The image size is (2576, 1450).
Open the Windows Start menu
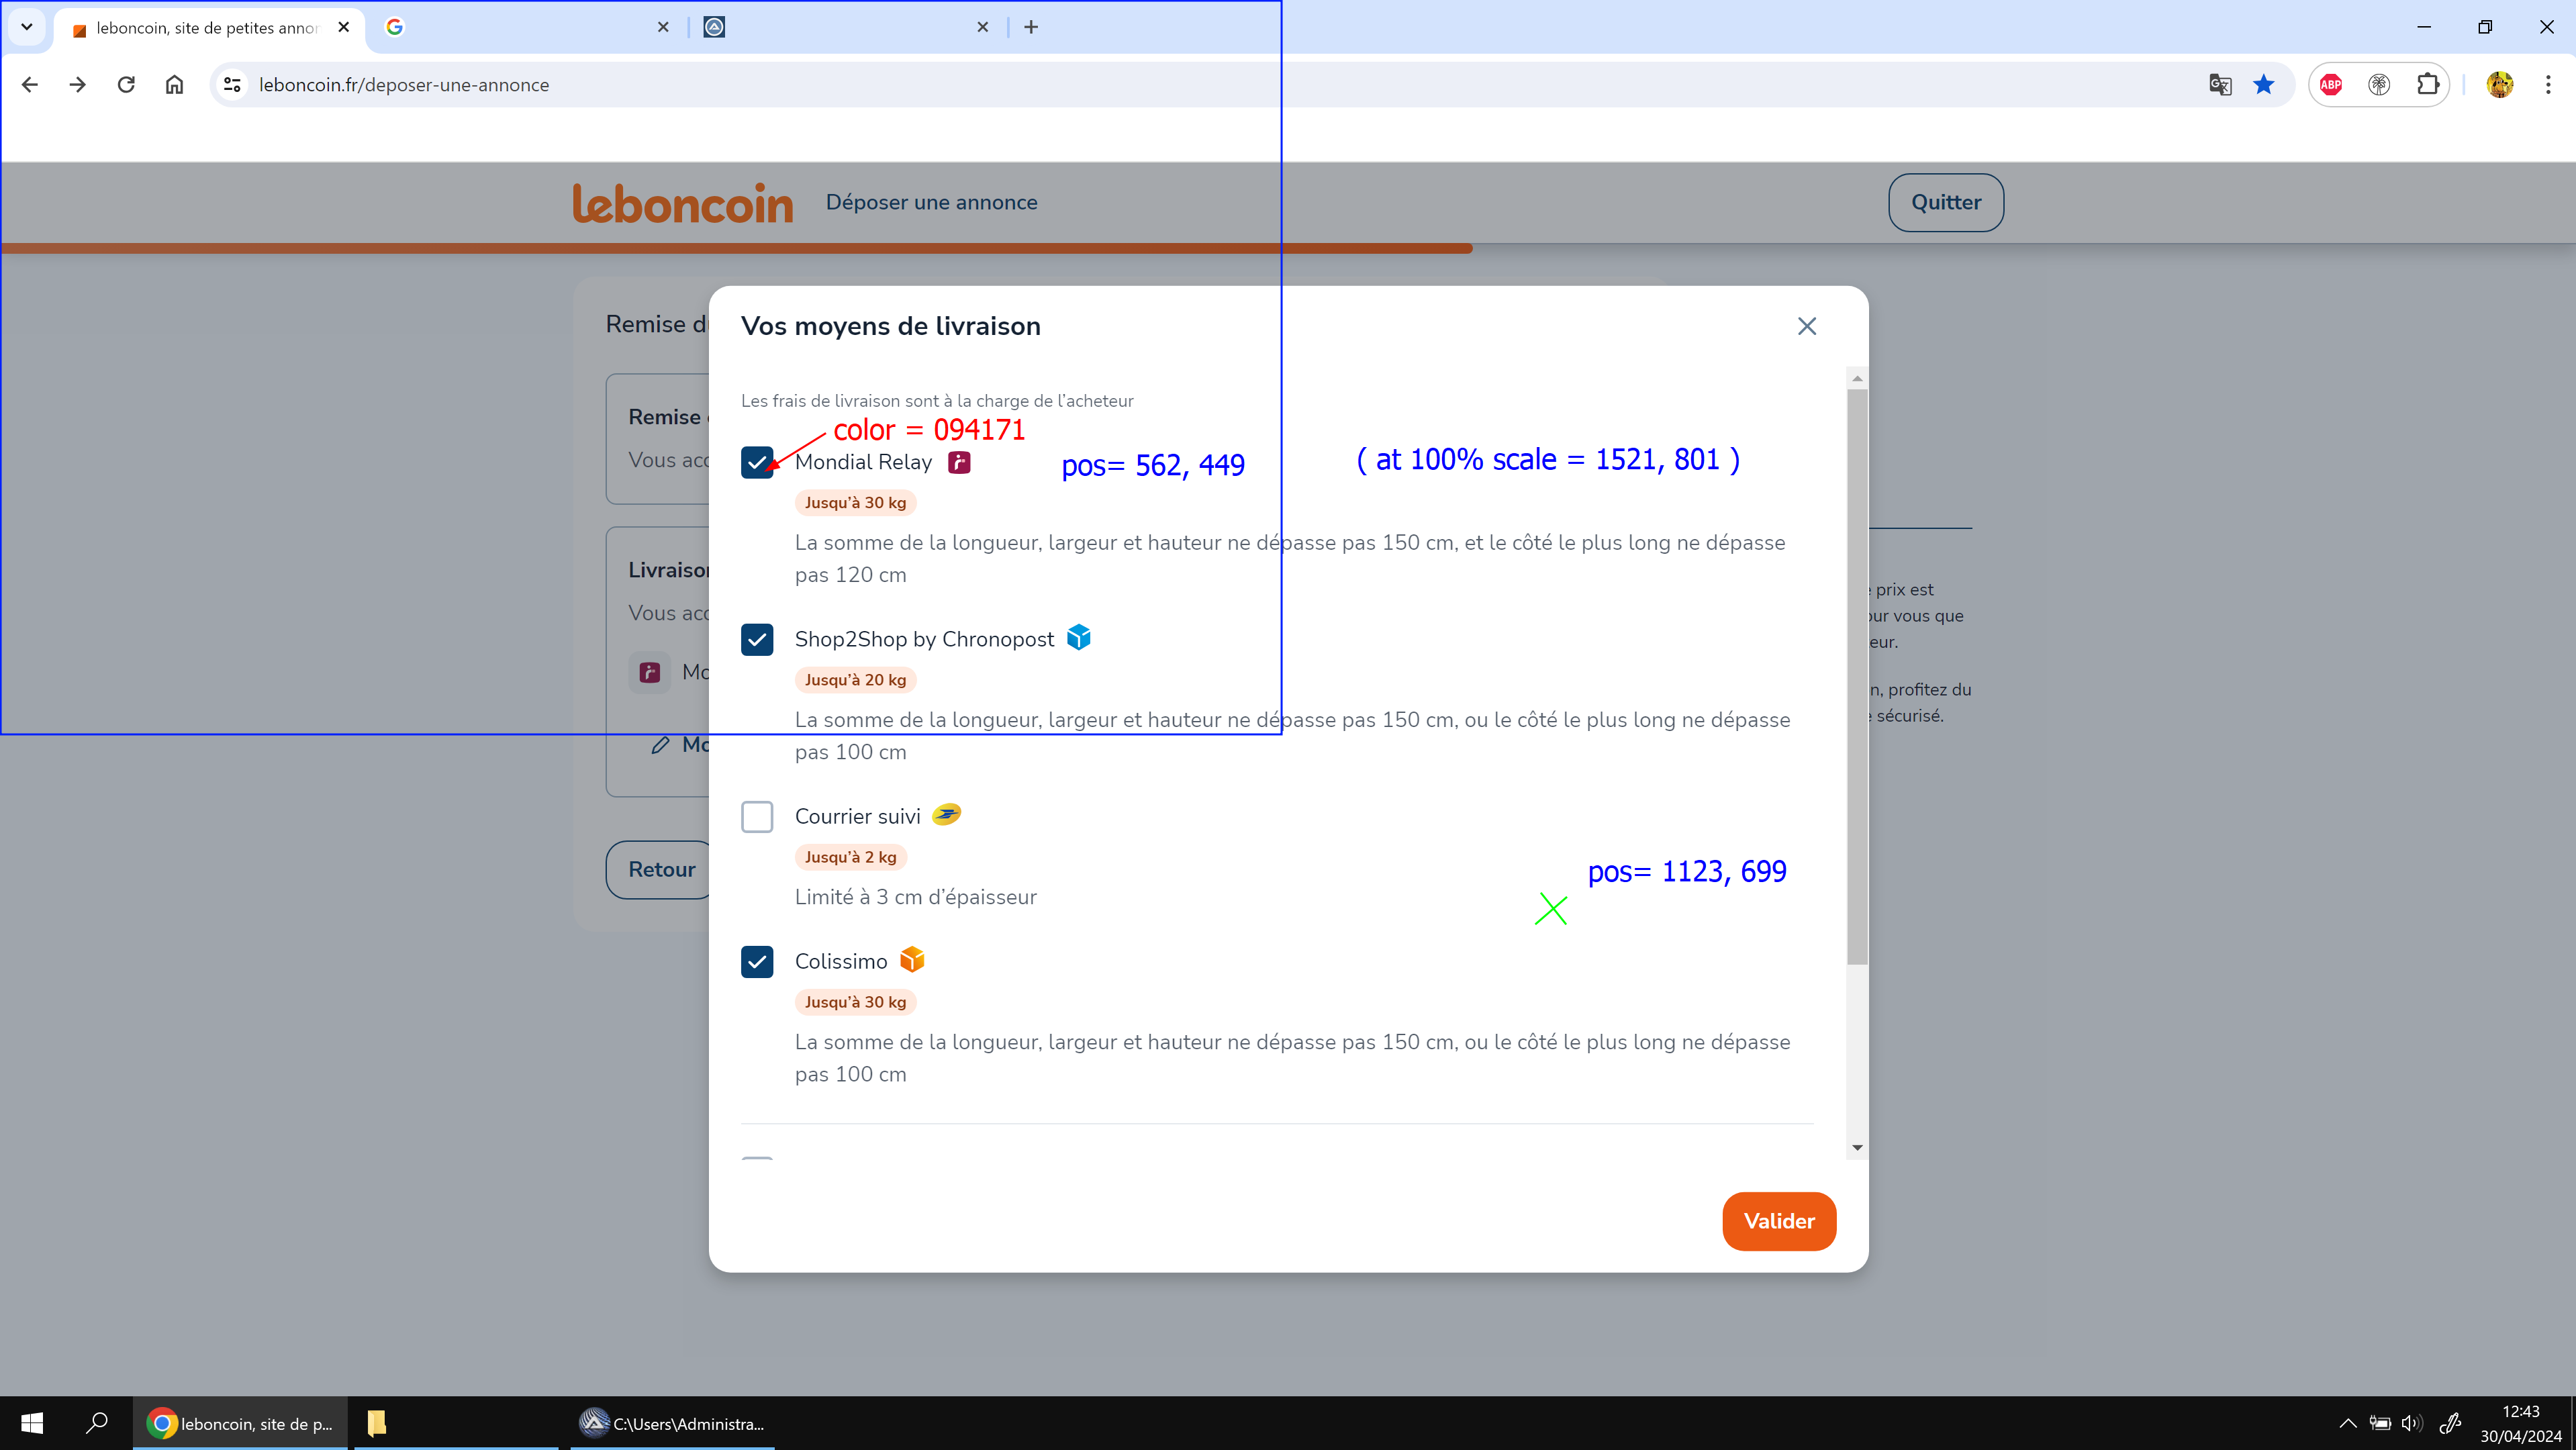tap(32, 1423)
